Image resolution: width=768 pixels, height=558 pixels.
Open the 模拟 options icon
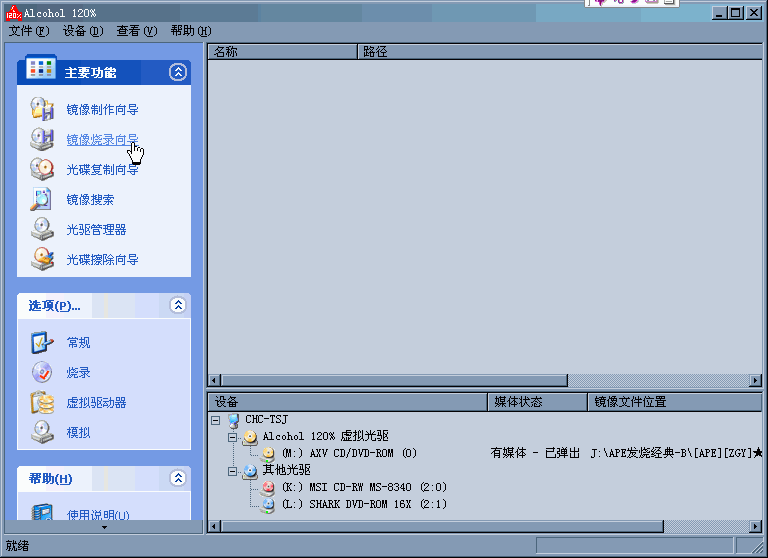coord(42,432)
